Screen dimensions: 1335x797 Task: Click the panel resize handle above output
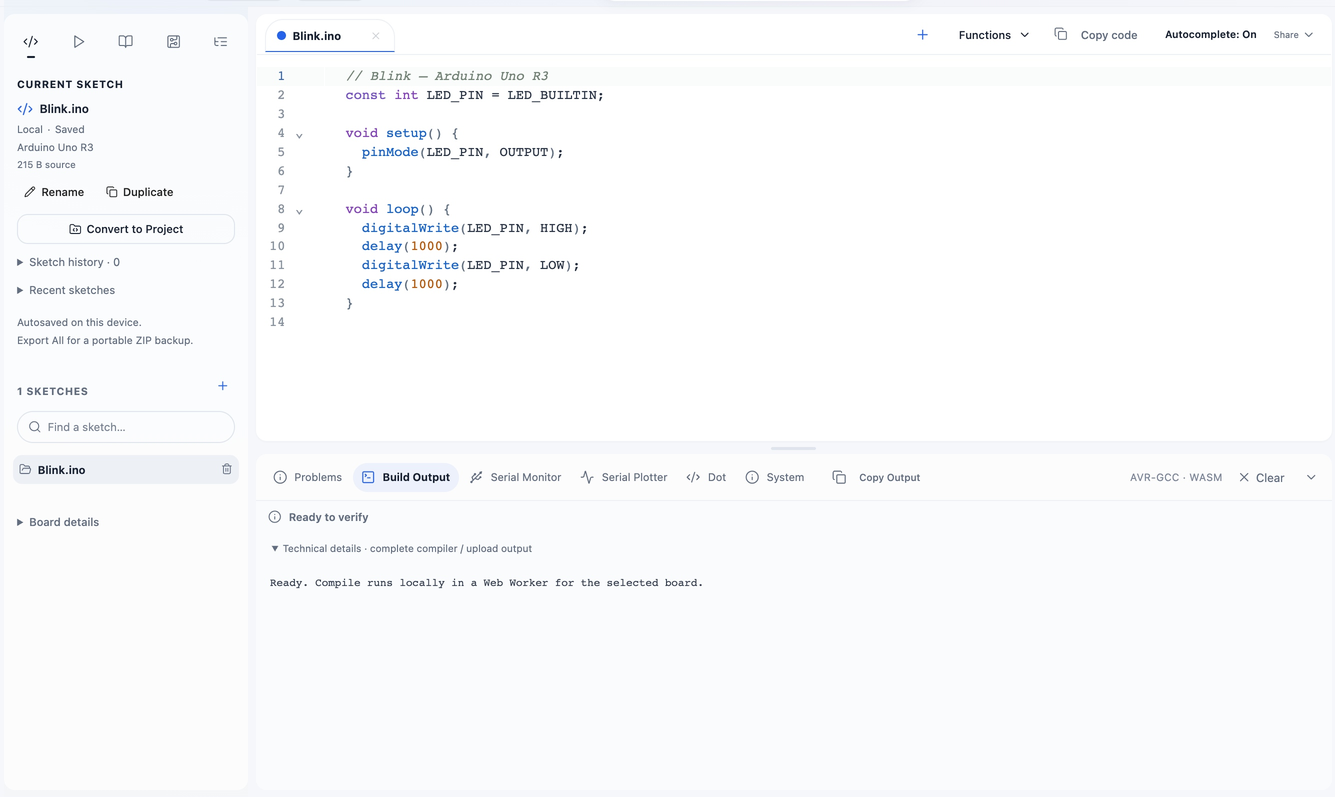click(794, 449)
